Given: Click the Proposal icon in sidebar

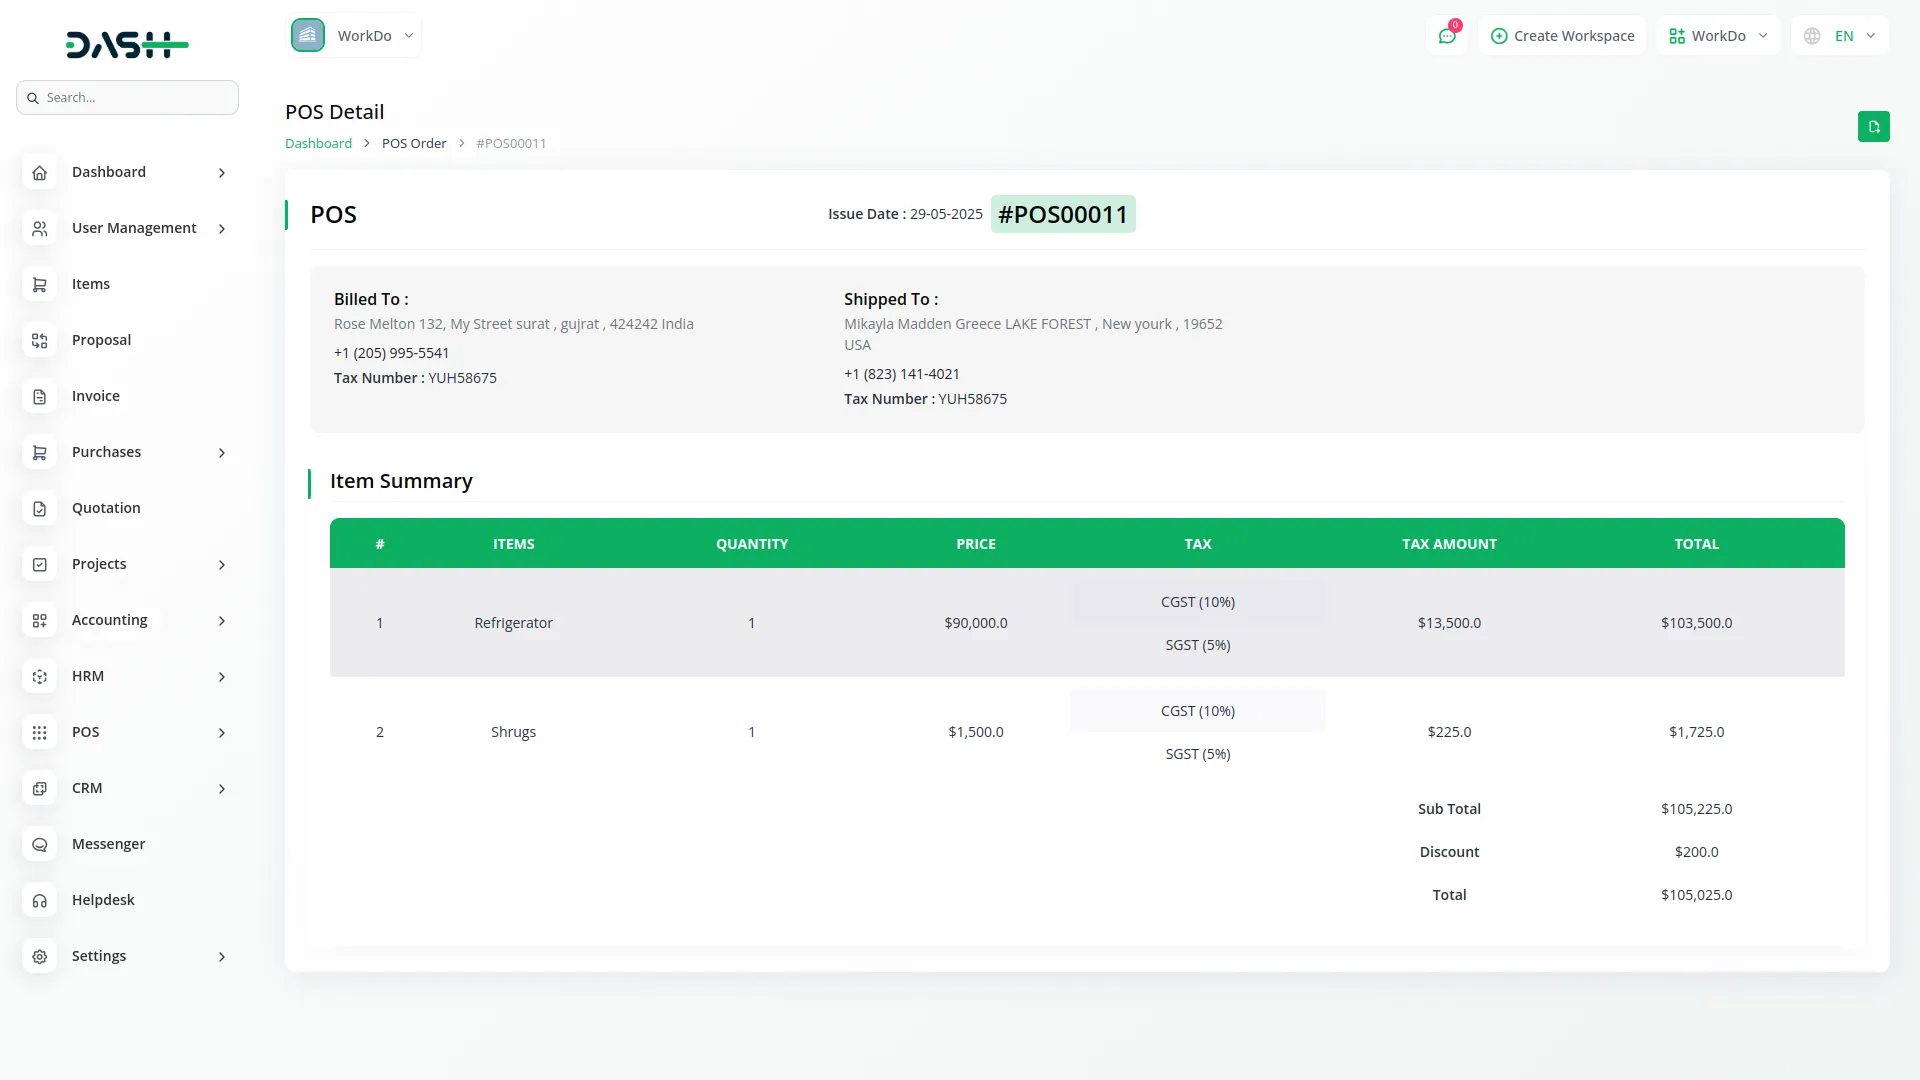Looking at the screenshot, I should click(39, 341).
